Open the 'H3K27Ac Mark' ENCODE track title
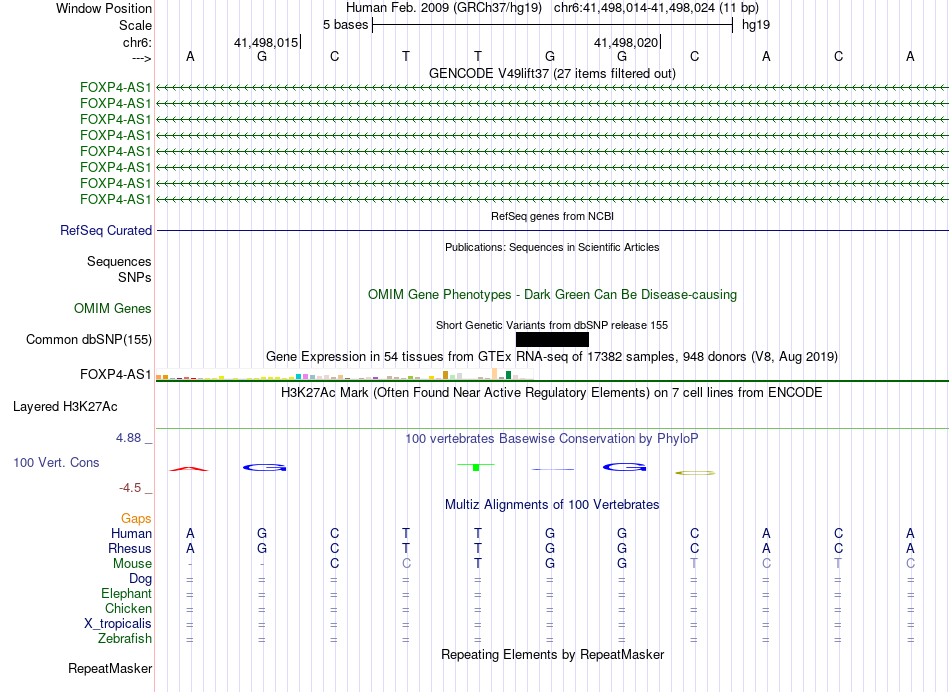Image resolution: width=950 pixels, height=692 pixels. (552, 393)
